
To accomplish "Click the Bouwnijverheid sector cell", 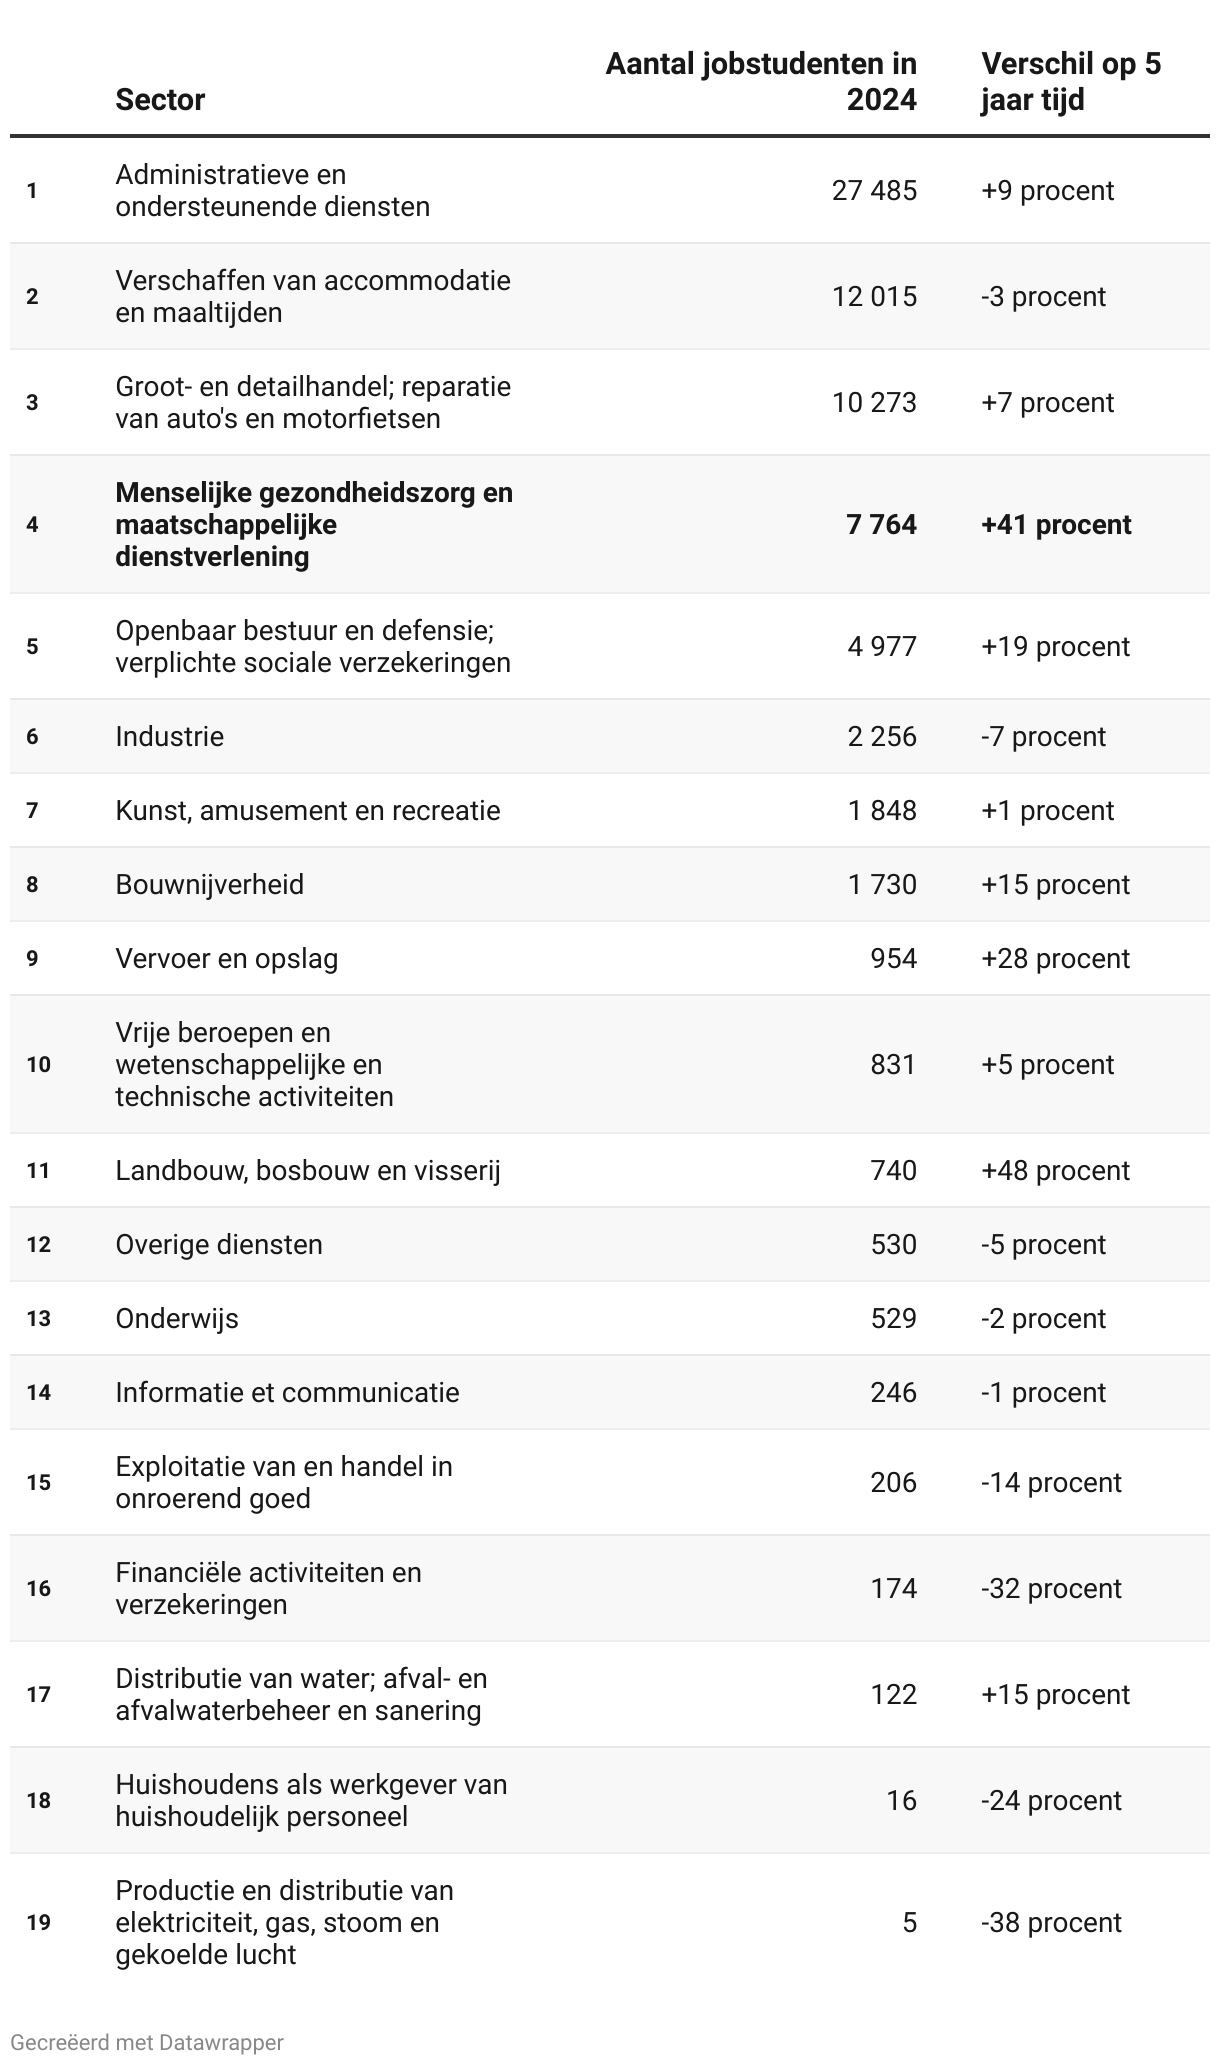I will pos(209,884).
